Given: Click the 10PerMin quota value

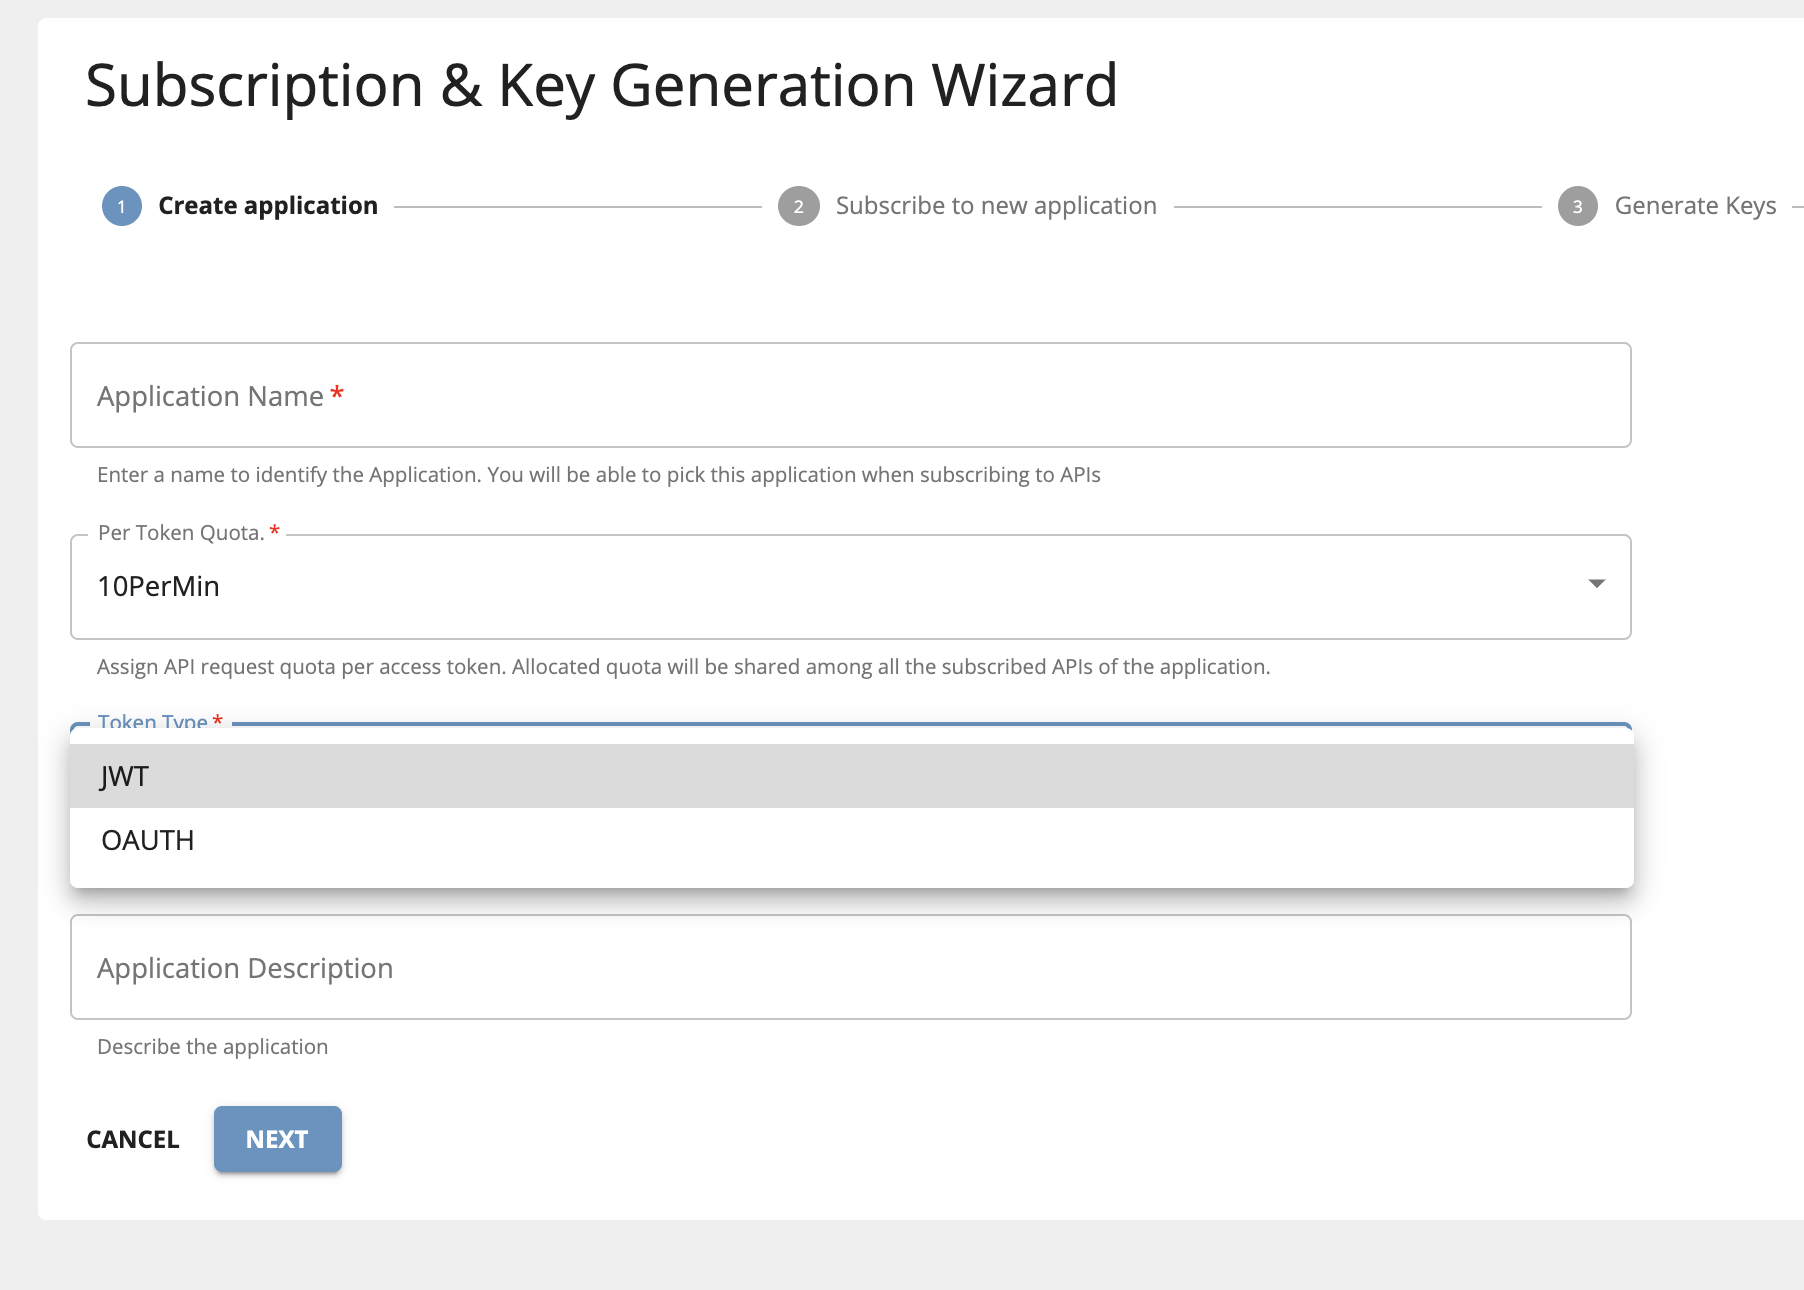Looking at the screenshot, I should coord(158,586).
